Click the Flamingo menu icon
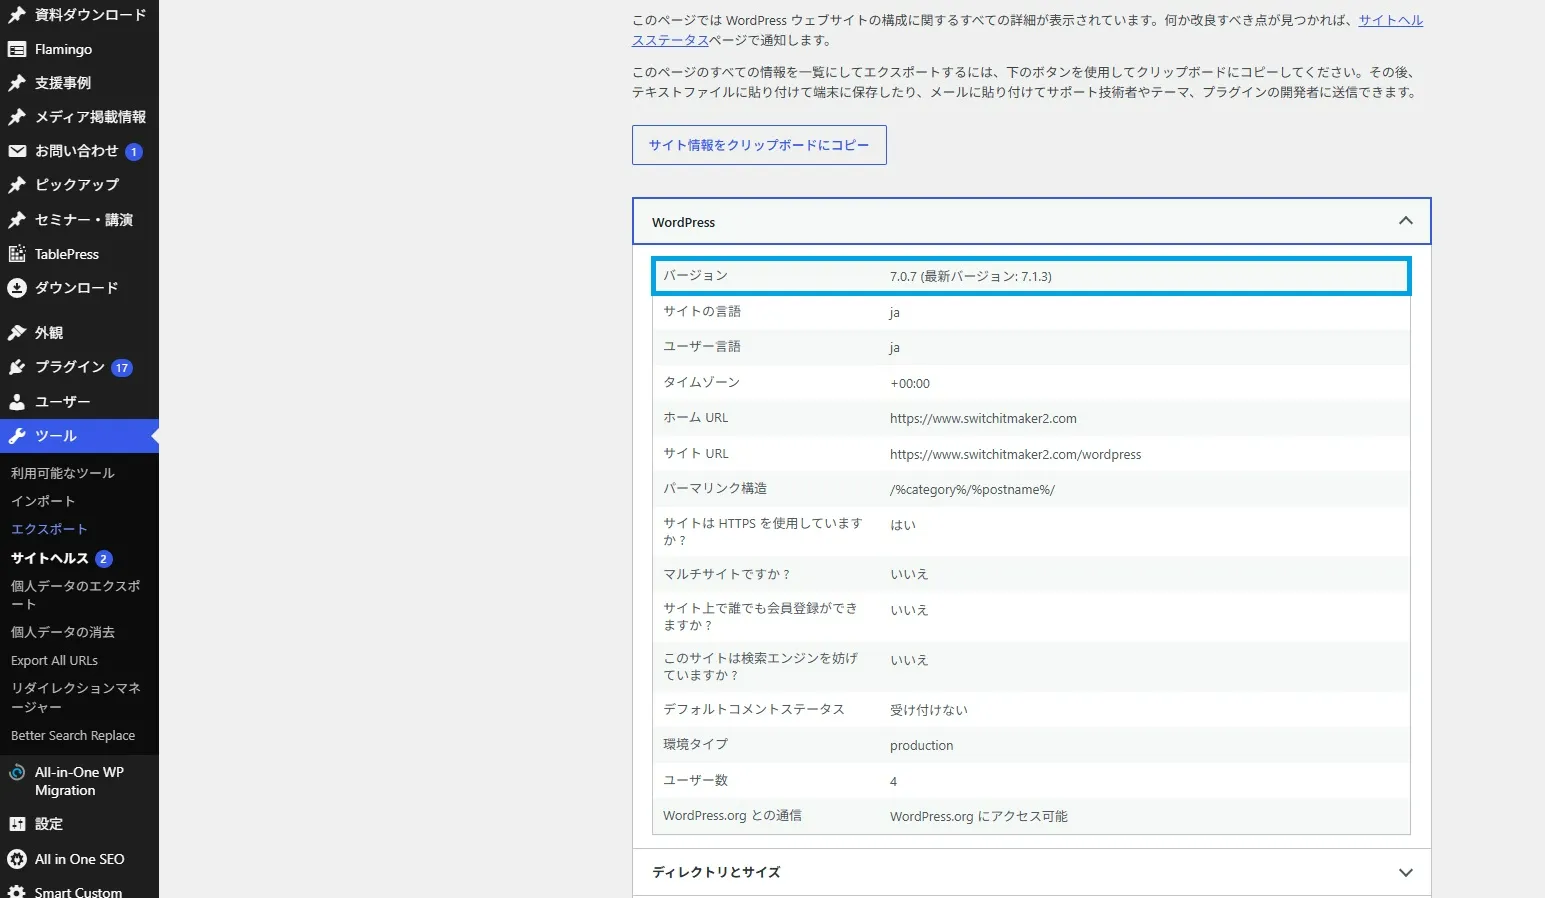1545x898 pixels. 17,49
